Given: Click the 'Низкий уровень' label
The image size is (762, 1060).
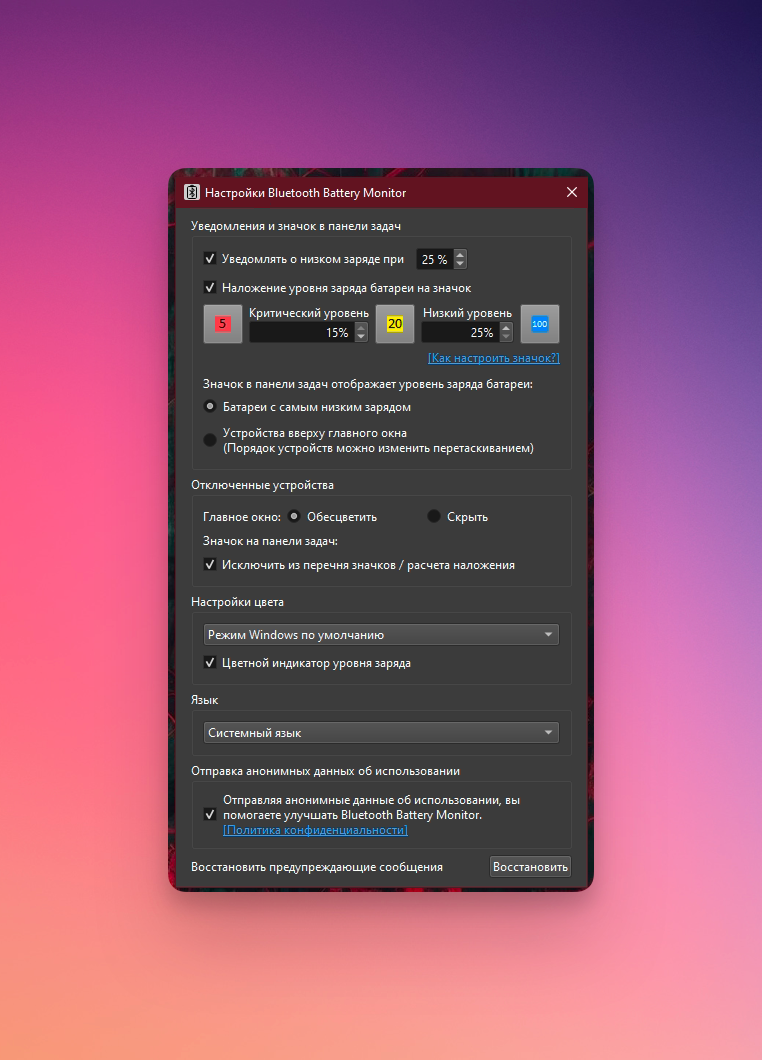Looking at the screenshot, I should tap(467, 313).
